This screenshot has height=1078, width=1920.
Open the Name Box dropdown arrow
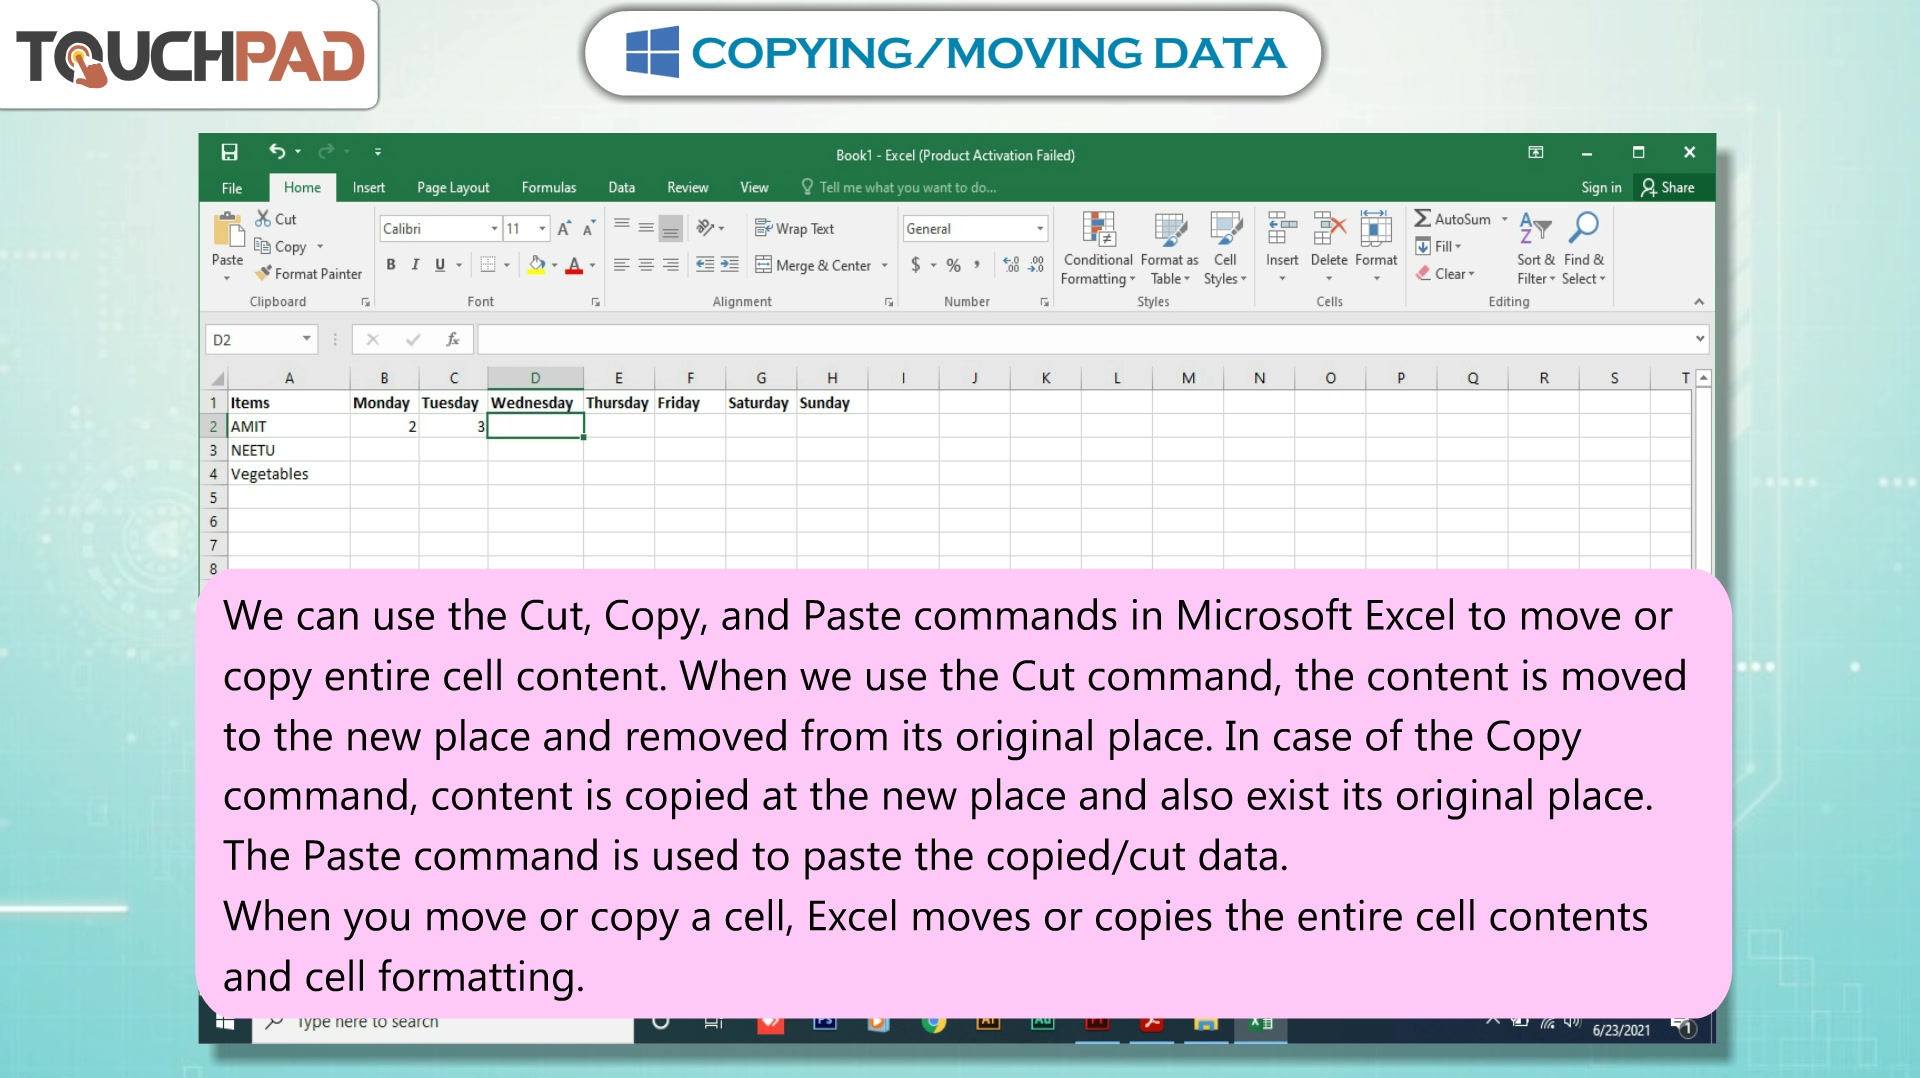coord(306,340)
